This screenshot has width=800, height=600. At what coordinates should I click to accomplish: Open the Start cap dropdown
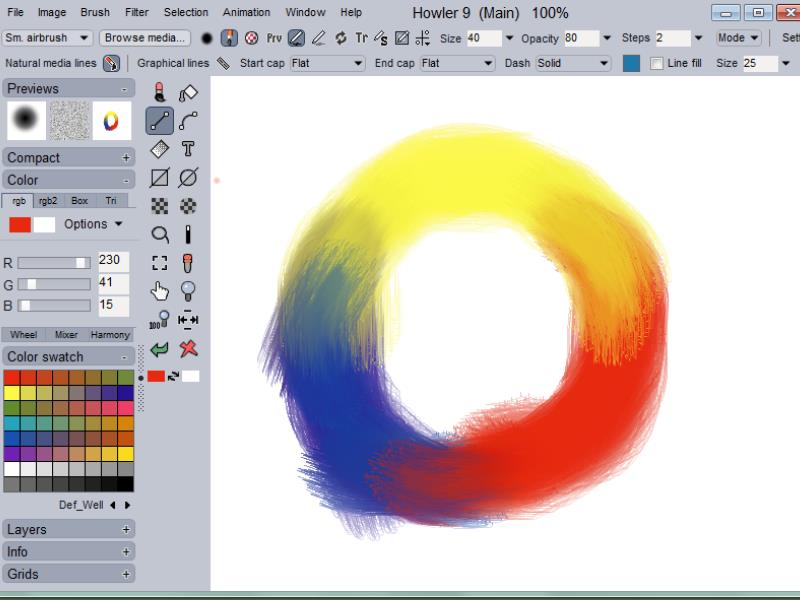pyautogui.click(x=327, y=63)
